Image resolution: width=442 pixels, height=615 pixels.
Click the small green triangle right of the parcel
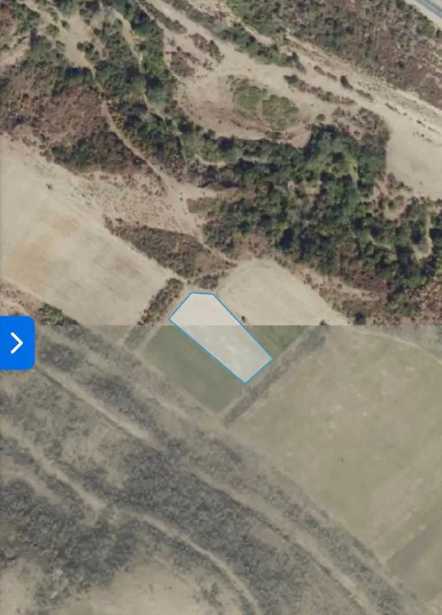click(278, 339)
